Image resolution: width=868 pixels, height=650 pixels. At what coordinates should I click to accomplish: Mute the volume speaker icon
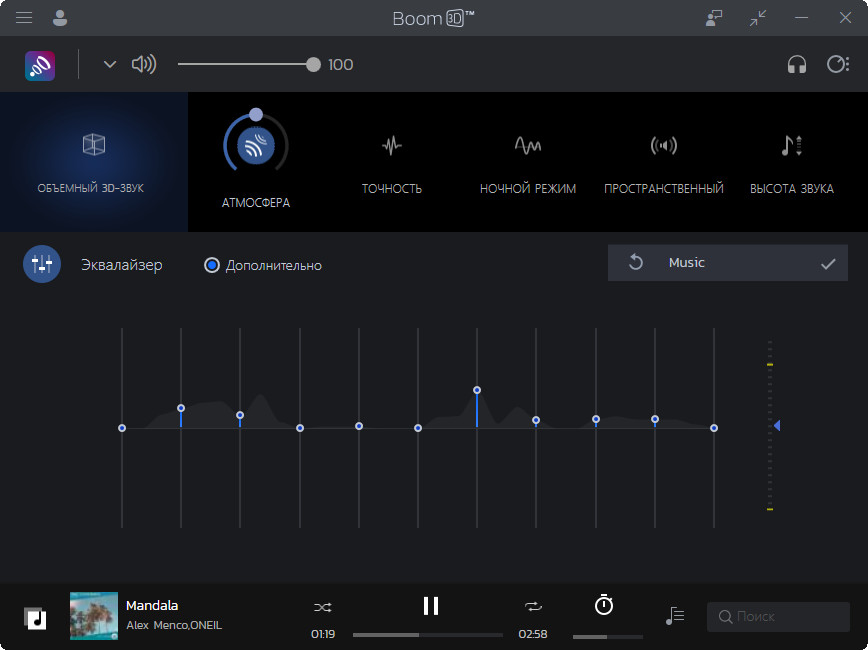(144, 65)
